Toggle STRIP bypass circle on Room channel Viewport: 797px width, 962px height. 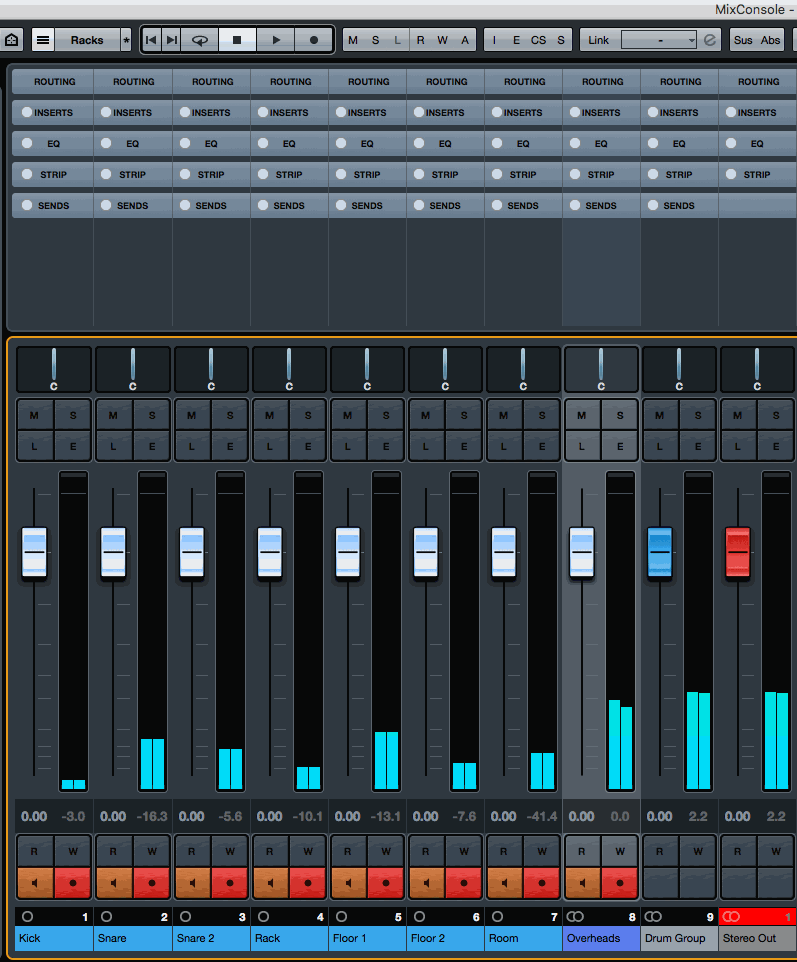pos(497,174)
